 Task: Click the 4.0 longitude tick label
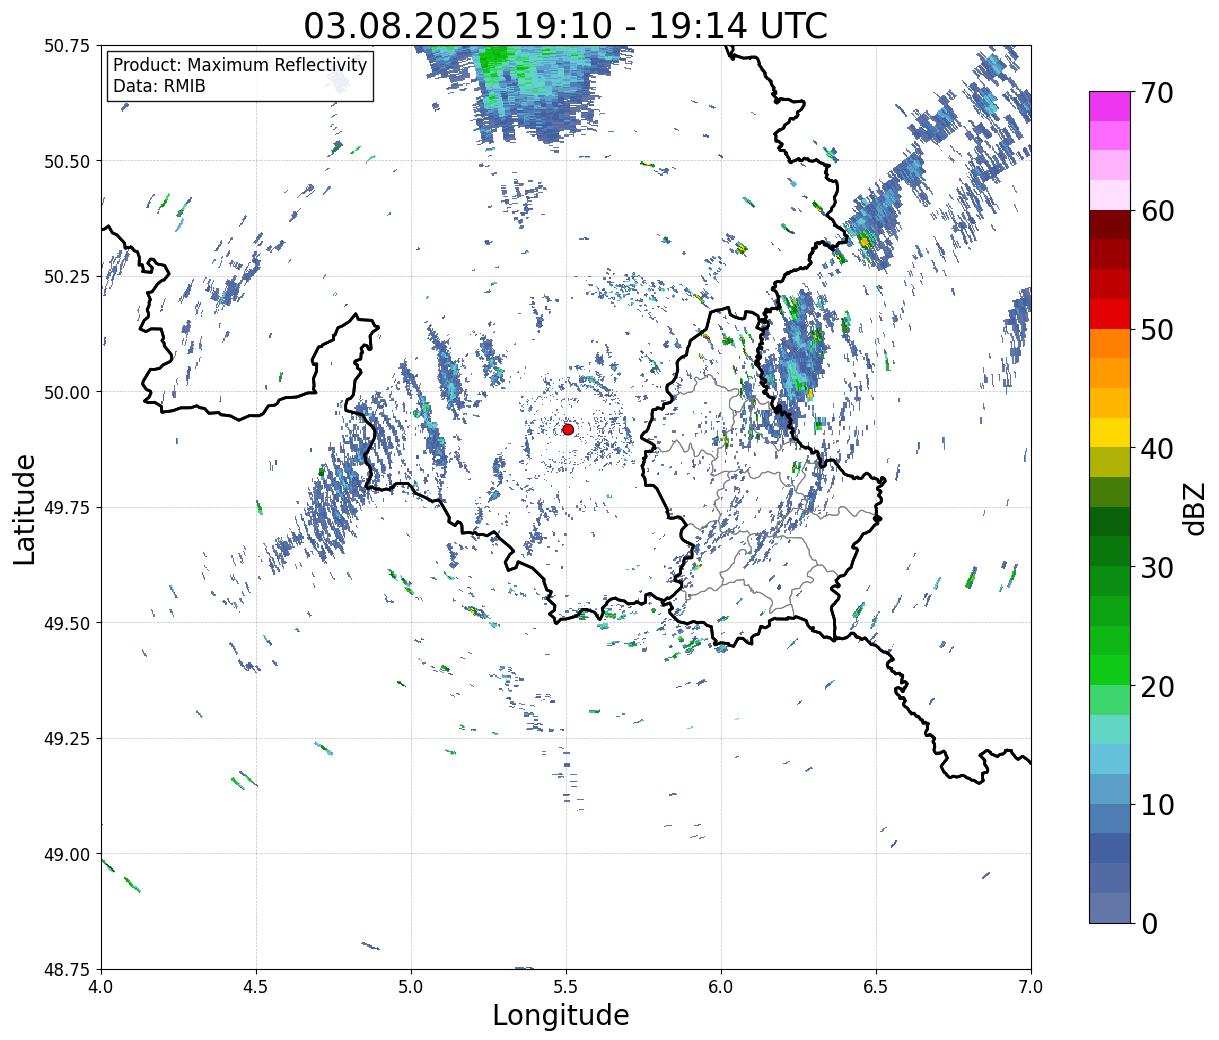[101, 987]
